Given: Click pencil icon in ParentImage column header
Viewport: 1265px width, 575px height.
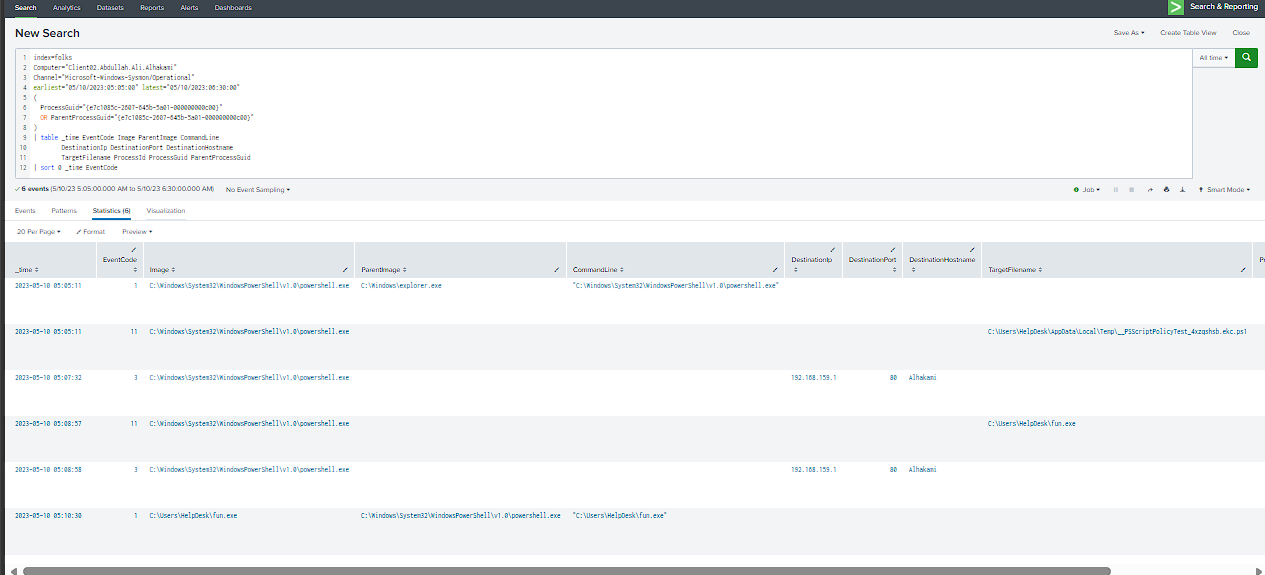Looking at the screenshot, I should 556,270.
